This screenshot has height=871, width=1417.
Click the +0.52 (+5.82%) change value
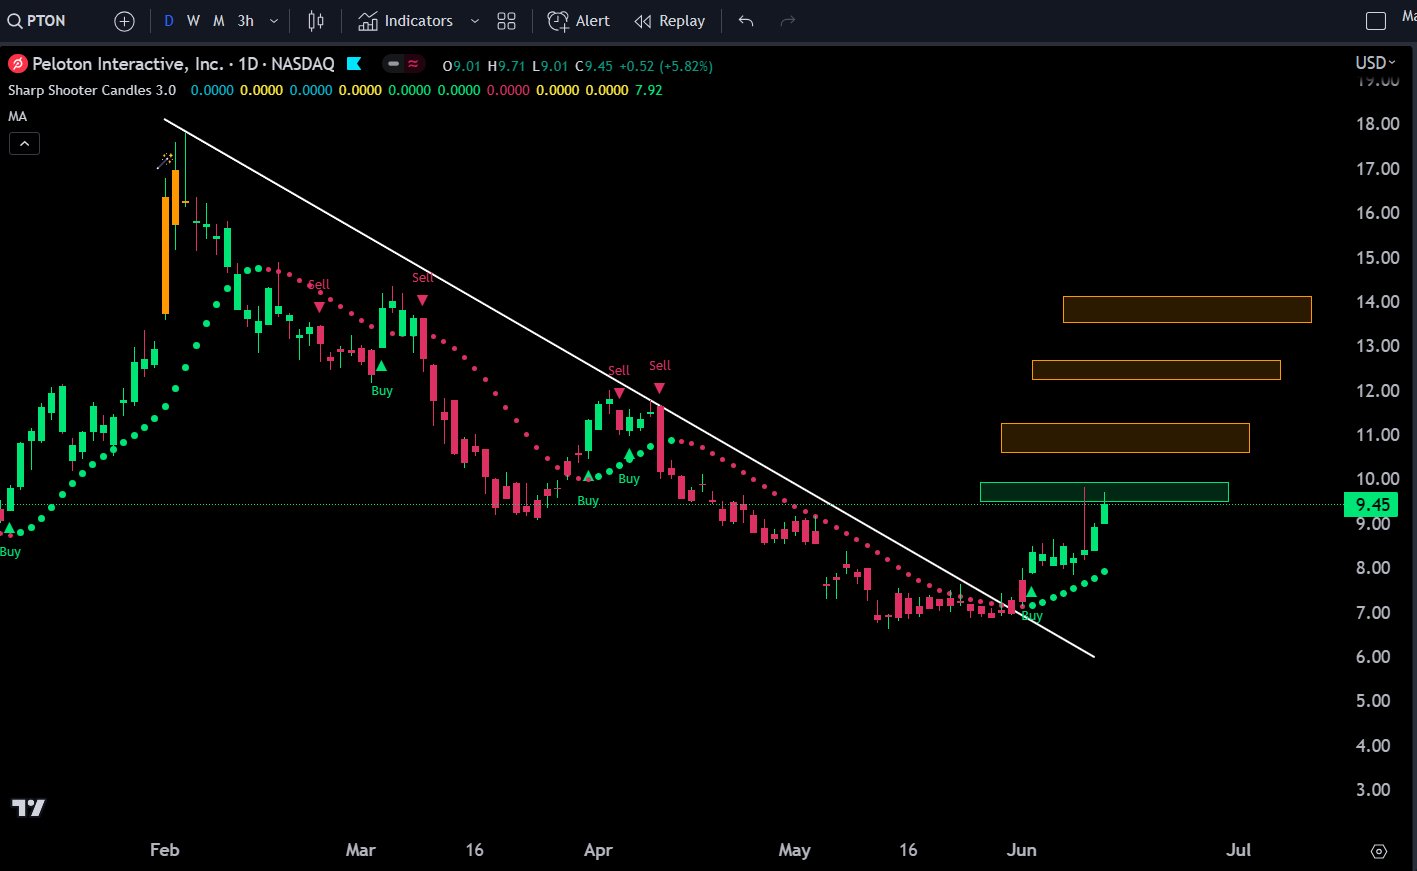point(666,66)
